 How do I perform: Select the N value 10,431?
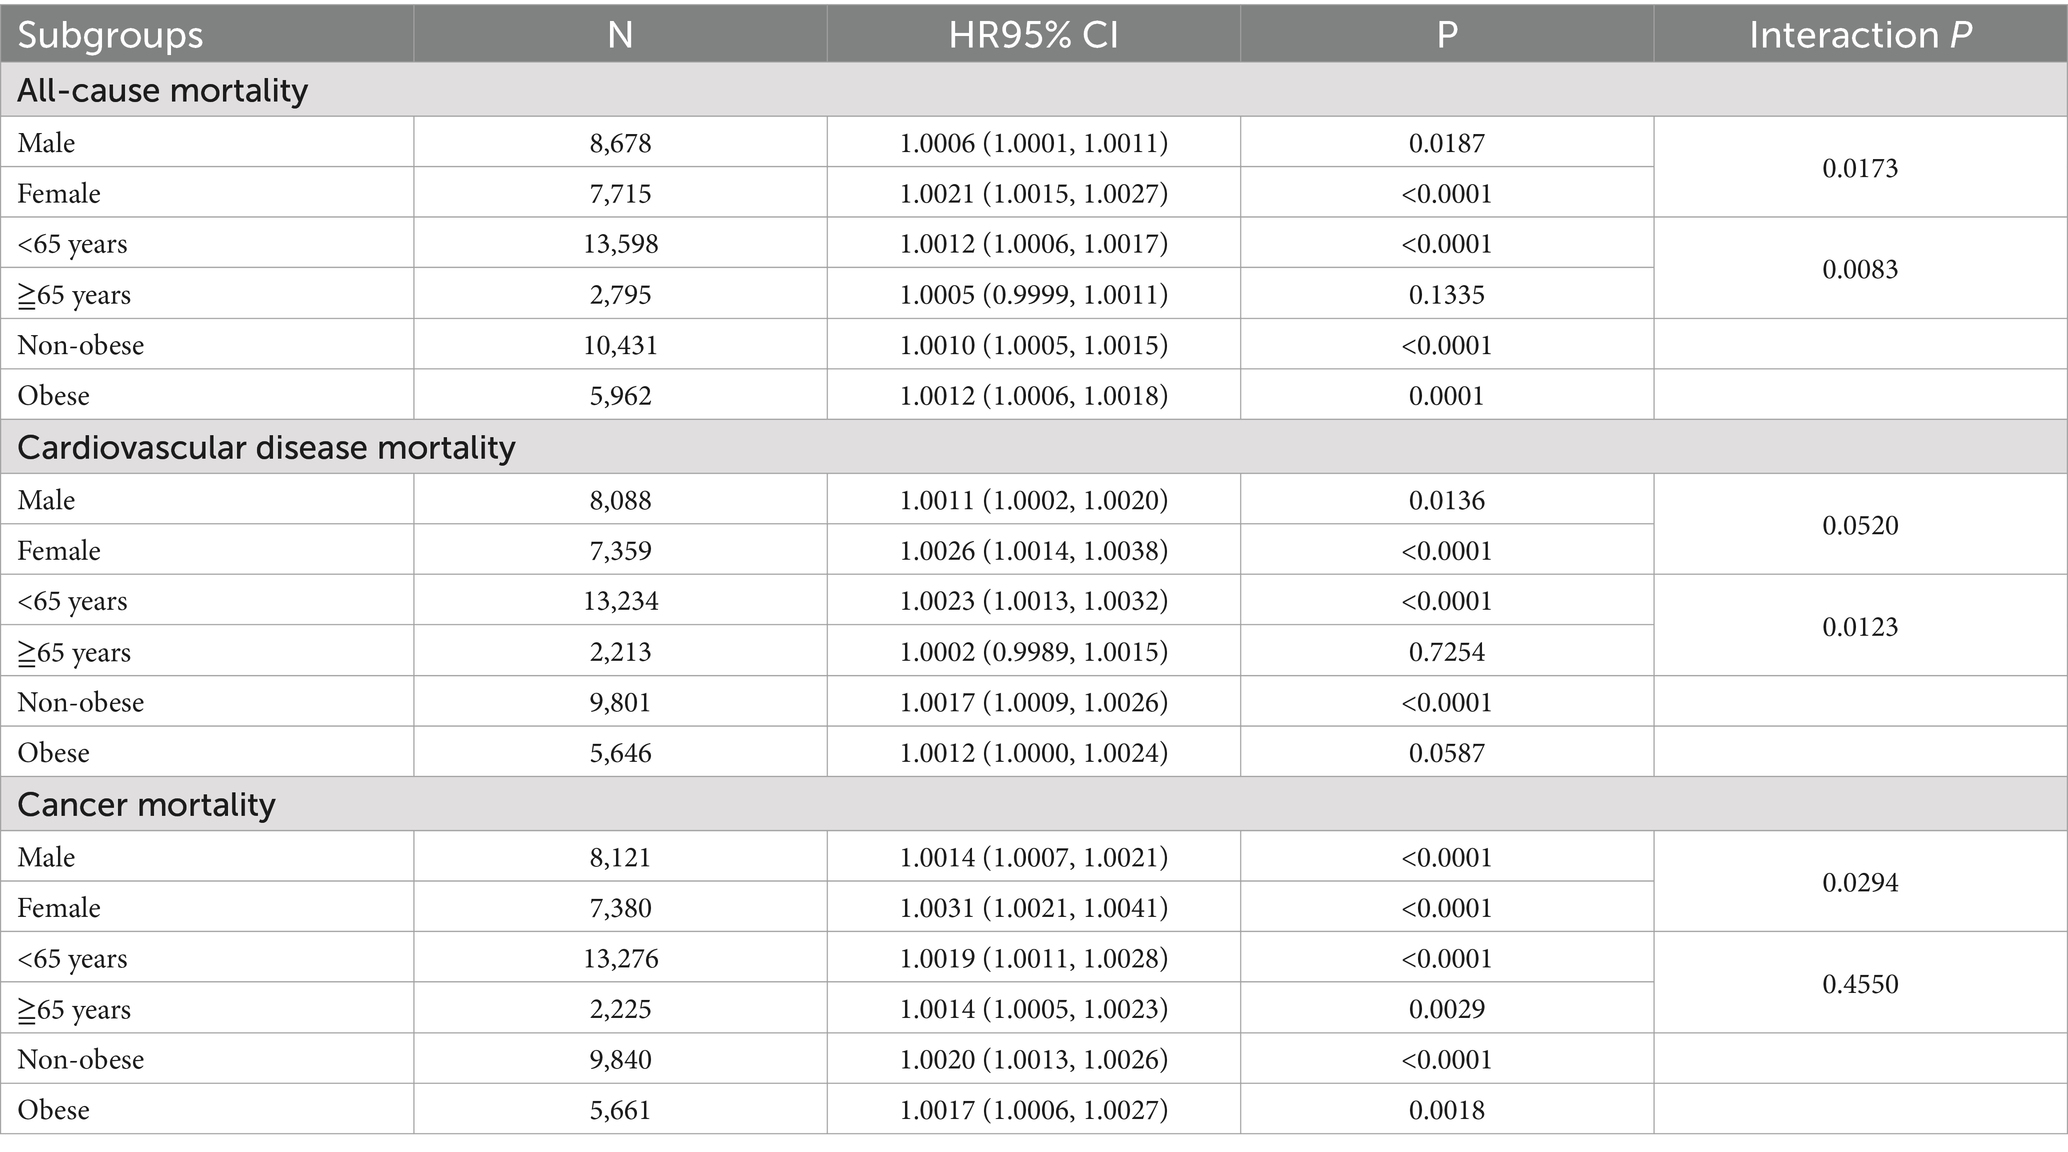click(620, 345)
